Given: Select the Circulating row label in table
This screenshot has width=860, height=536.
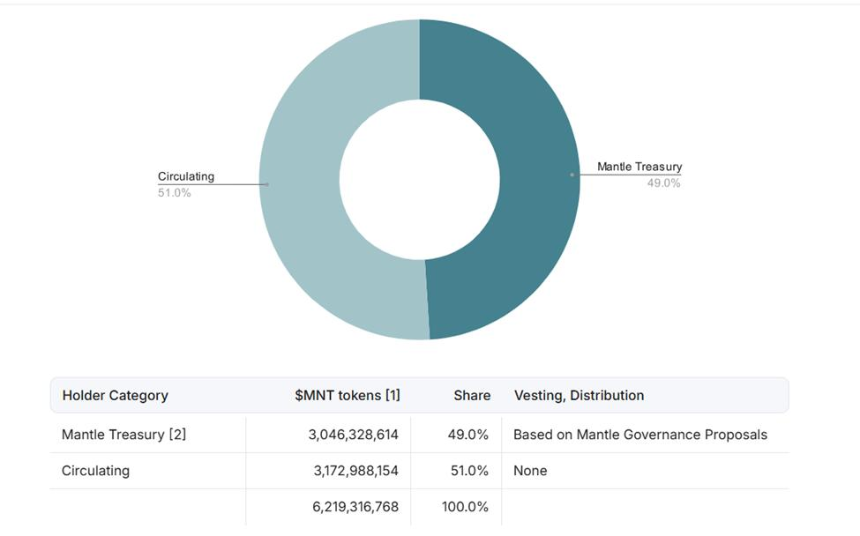Looking at the screenshot, I should point(95,471).
